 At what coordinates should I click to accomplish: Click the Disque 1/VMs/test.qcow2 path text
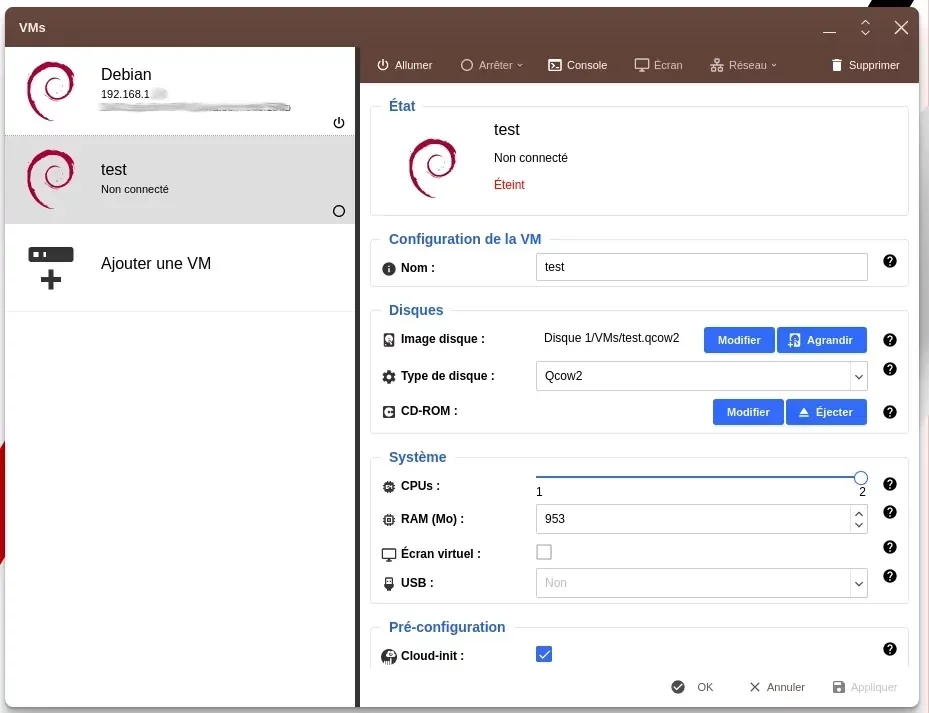(x=611, y=338)
